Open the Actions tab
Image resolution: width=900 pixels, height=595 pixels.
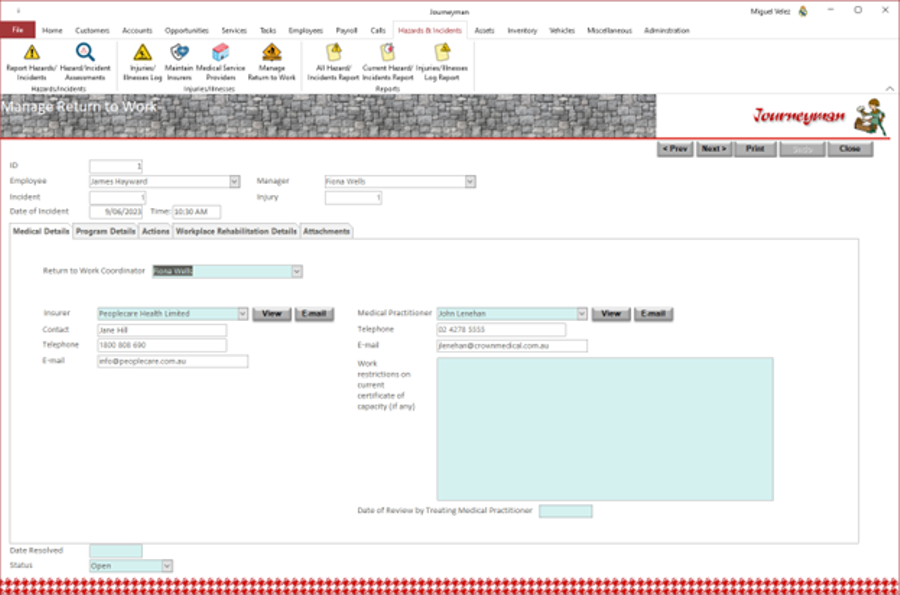click(x=156, y=231)
